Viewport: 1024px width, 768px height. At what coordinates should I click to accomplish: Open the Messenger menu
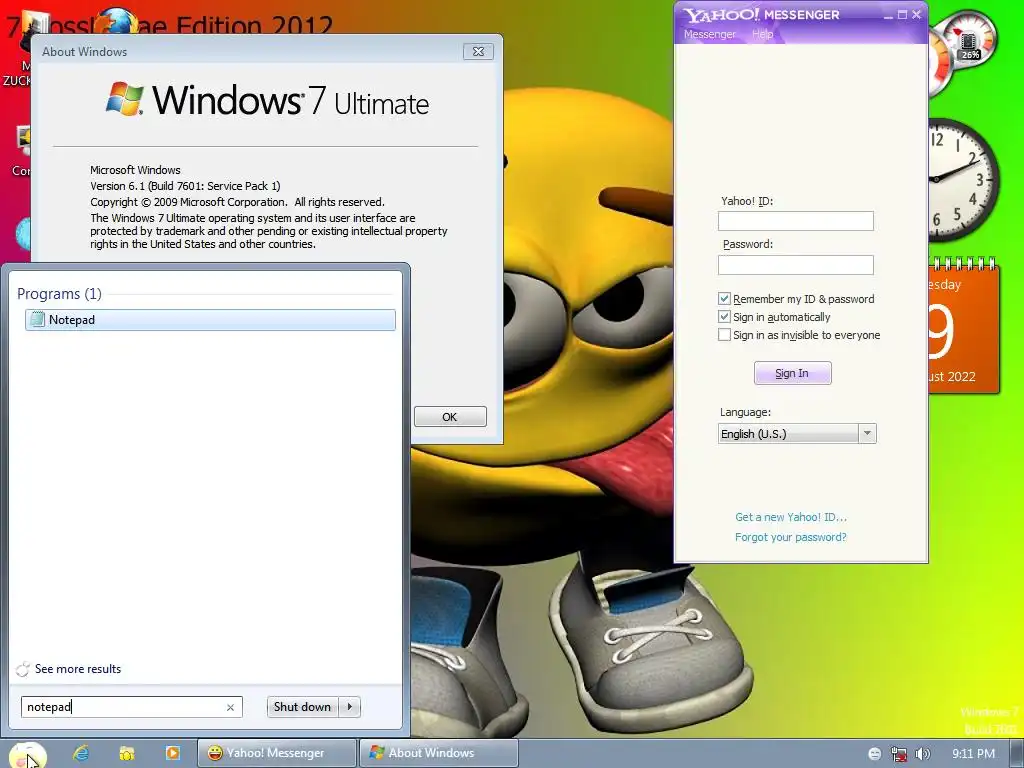pyautogui.click(x=709, y=34)
